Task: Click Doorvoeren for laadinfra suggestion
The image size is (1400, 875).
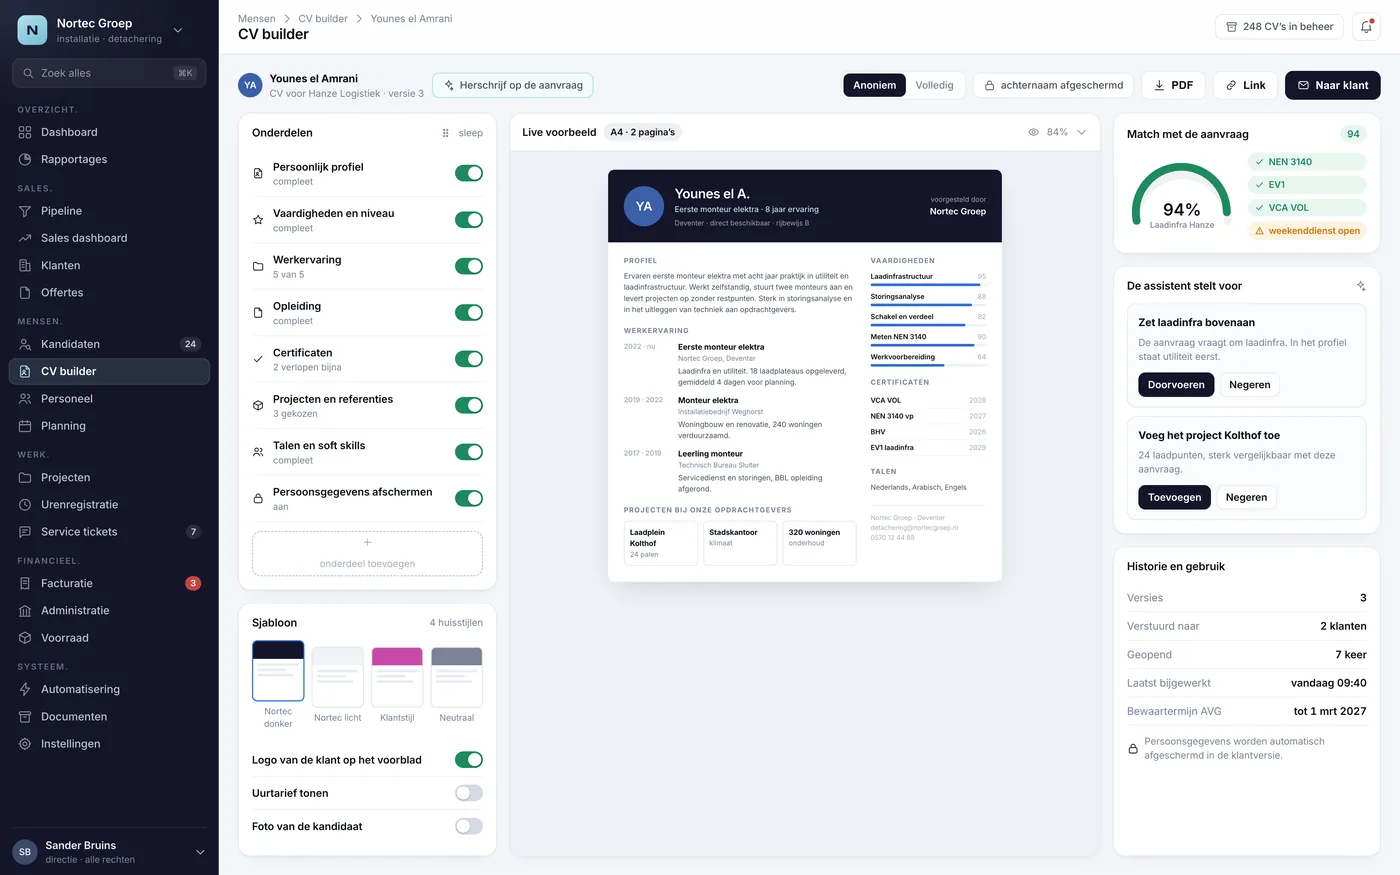Action: [1176, 385]
